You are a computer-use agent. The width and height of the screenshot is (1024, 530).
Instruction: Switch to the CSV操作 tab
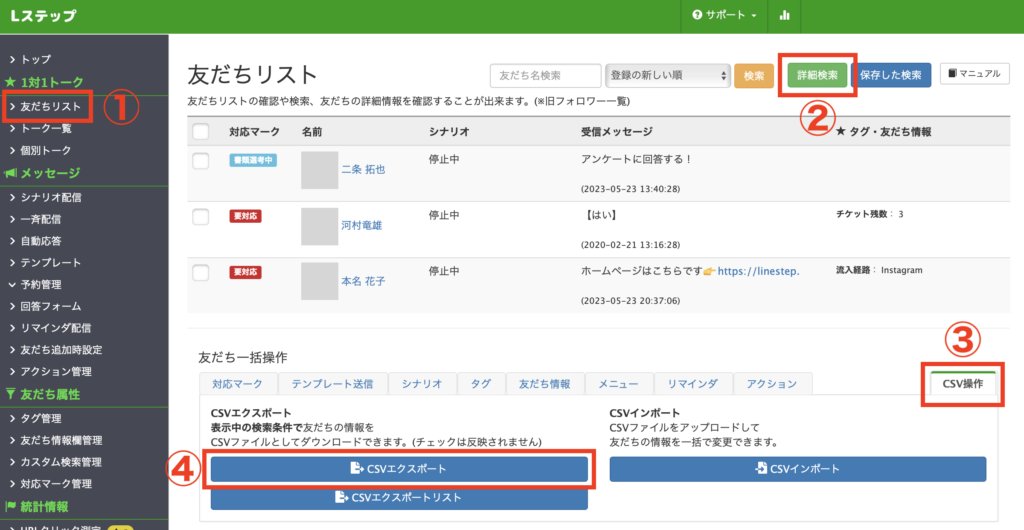click(x=962, y=384)
